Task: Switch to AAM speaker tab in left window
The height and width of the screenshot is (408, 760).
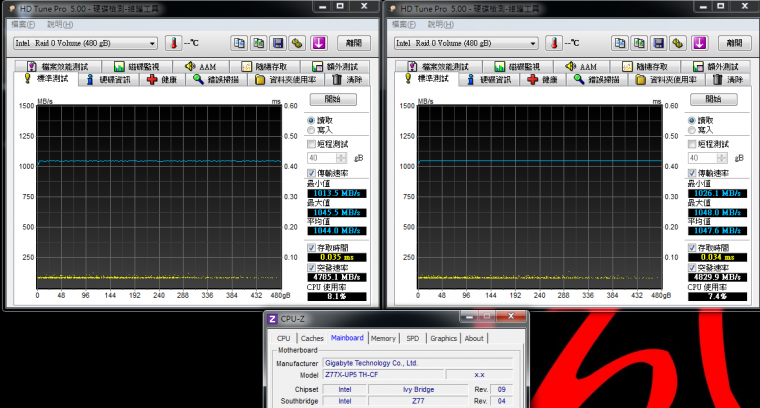Action: click(200, 66)
